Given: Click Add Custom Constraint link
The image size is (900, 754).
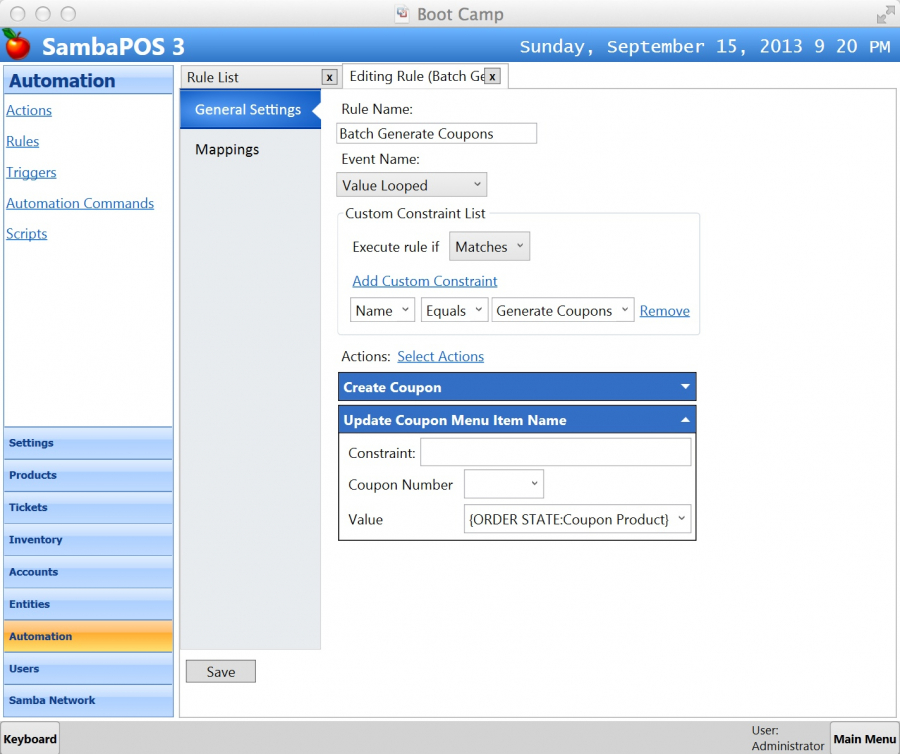Looking at the screenshot, I should (425, 281).
